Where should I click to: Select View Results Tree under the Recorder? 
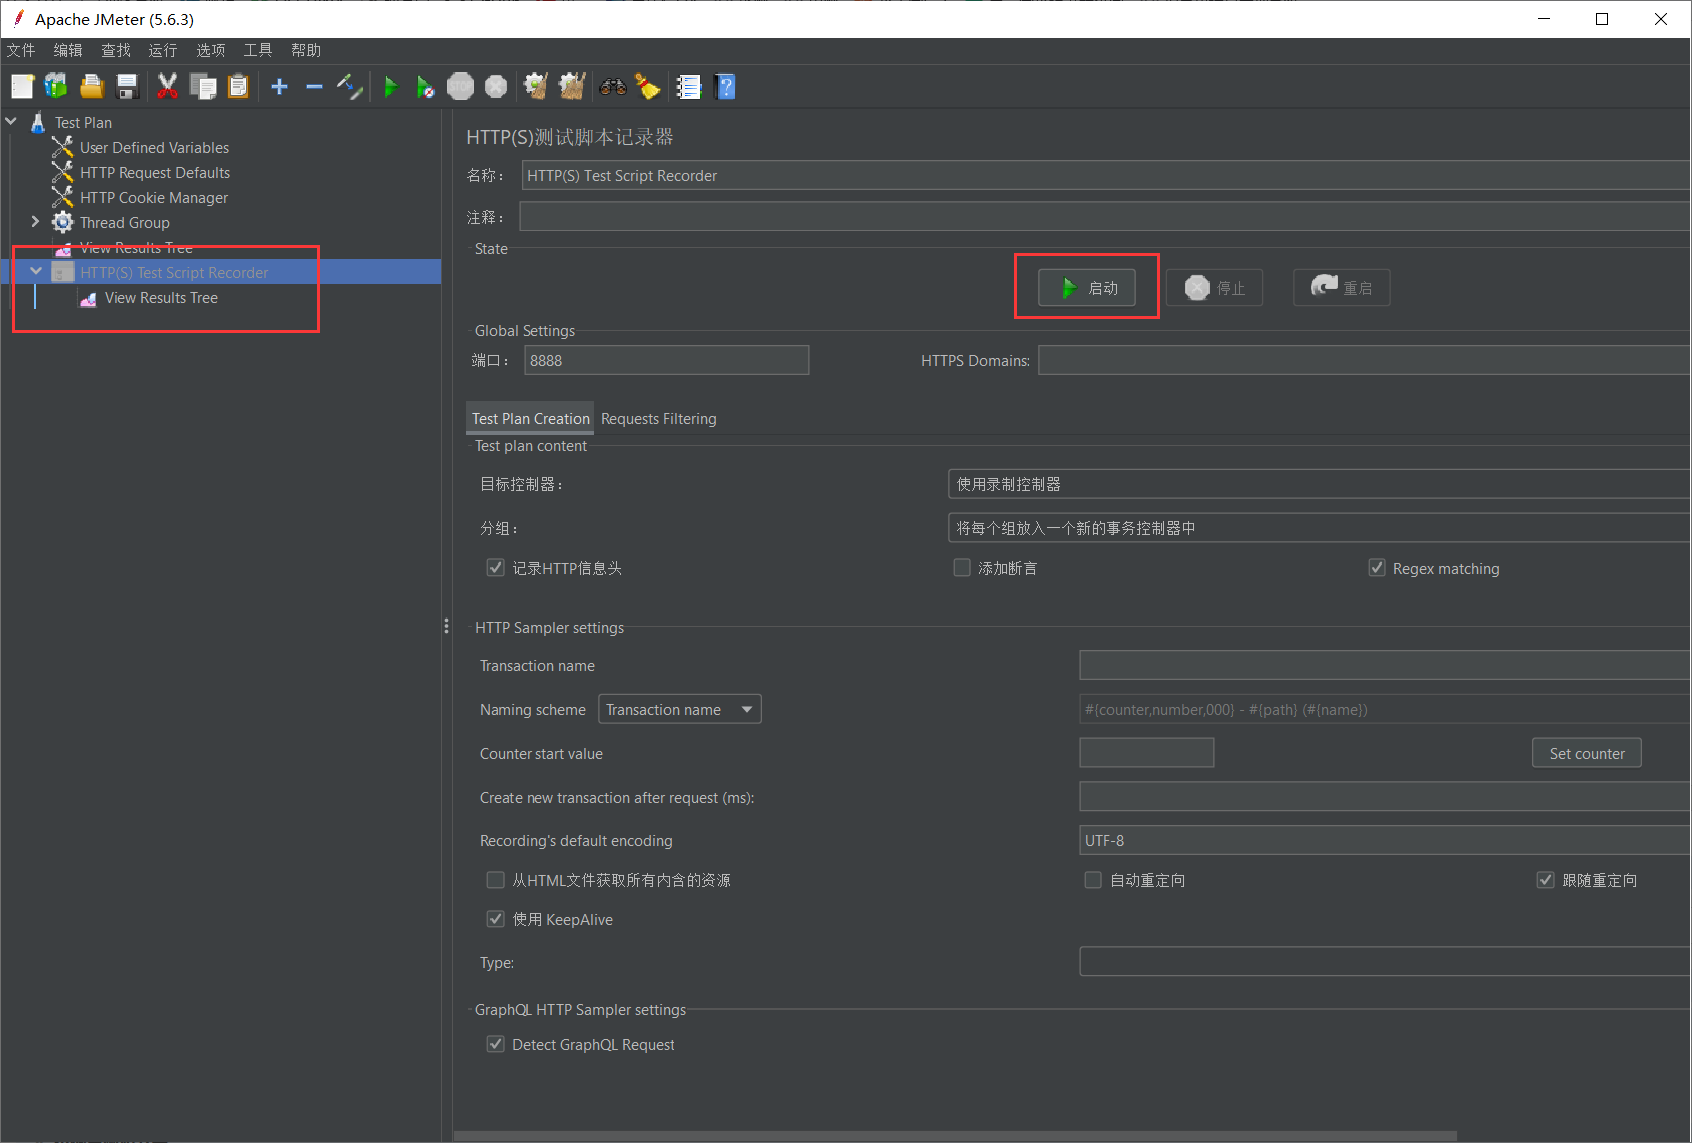[x=161, y=298]
